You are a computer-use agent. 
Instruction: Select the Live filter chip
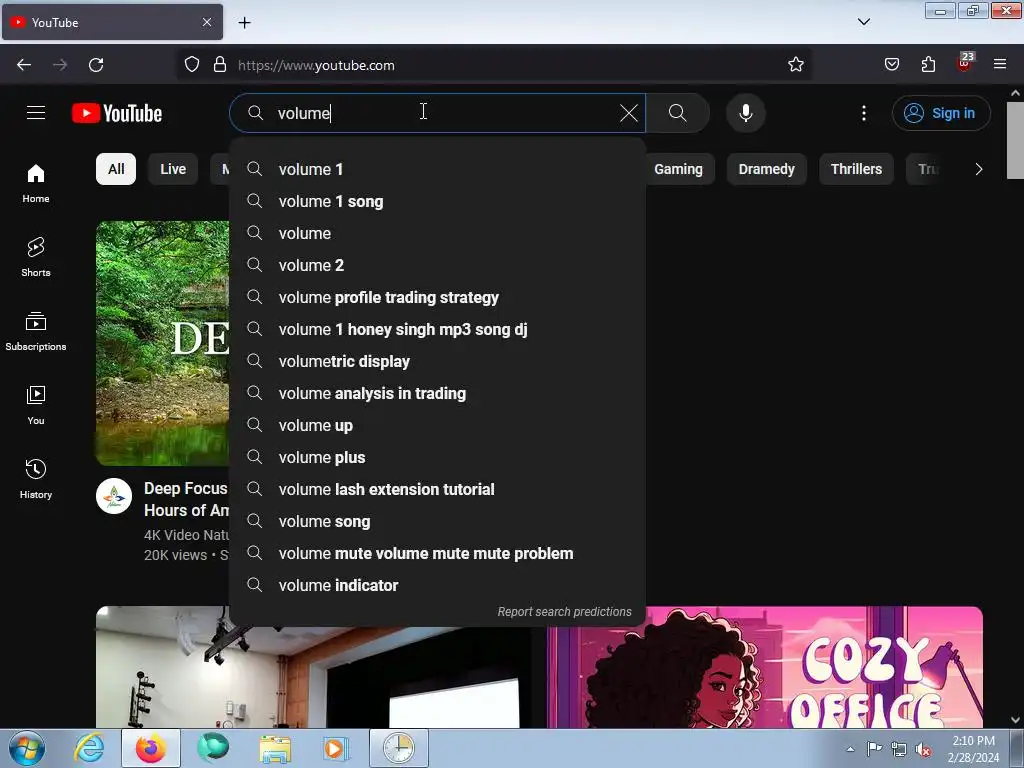(x=173, y=169)
